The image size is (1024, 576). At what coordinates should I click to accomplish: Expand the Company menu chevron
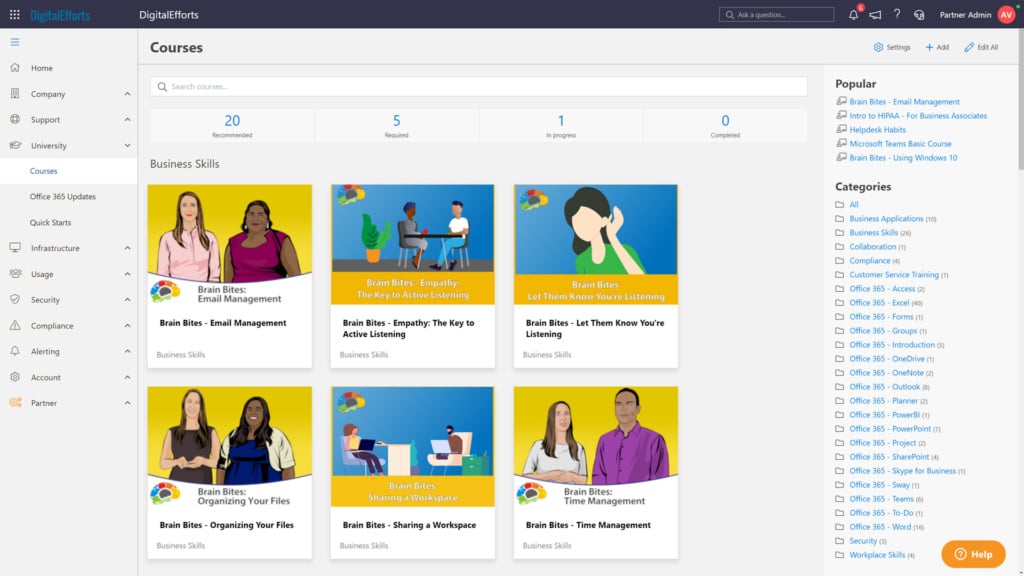point(127,94)
